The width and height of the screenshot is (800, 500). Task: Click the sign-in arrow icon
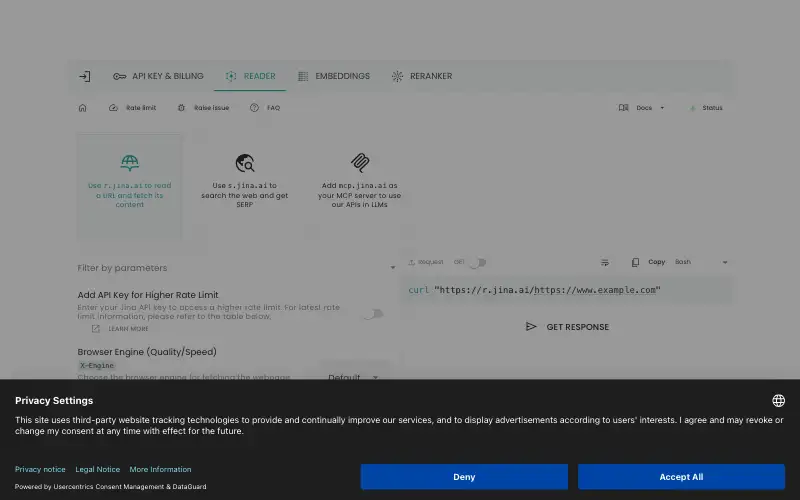click(85, 77)
